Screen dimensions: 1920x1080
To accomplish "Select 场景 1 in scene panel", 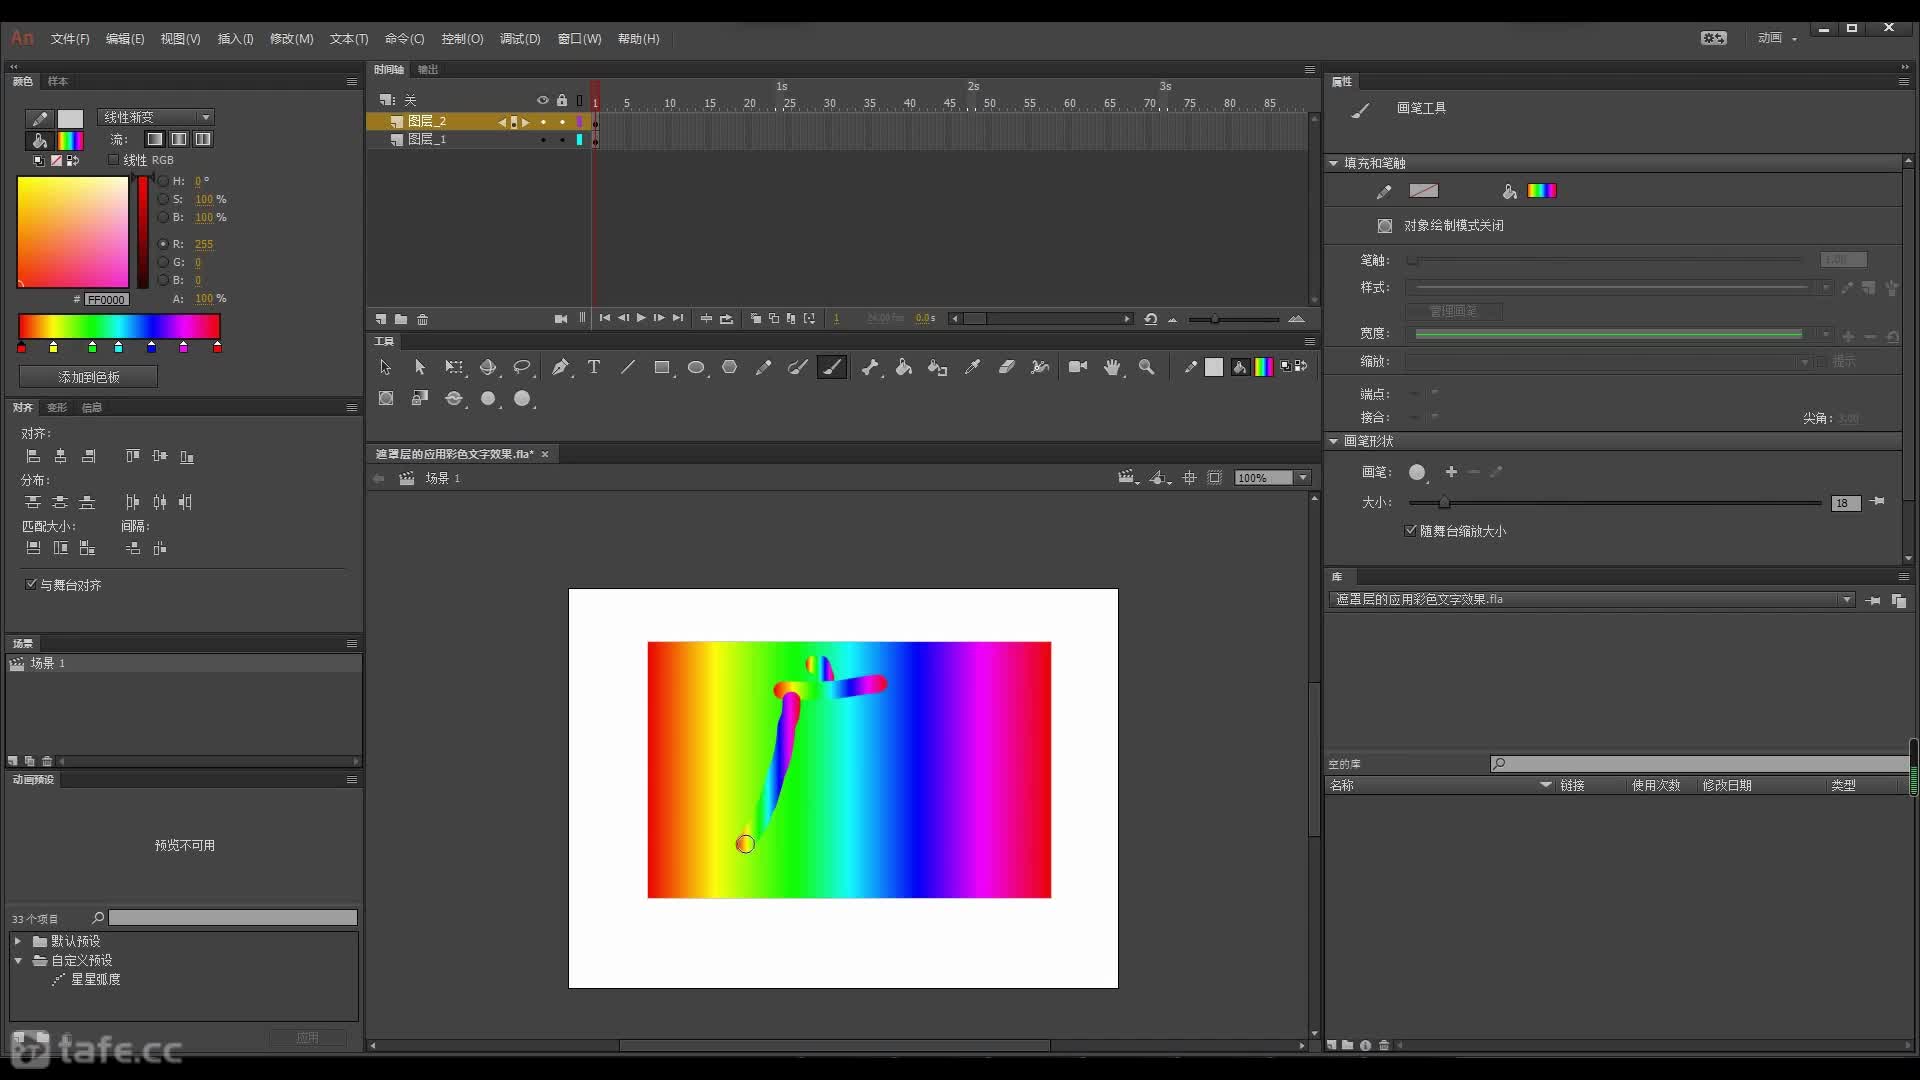I will click(x=48, y=663).
